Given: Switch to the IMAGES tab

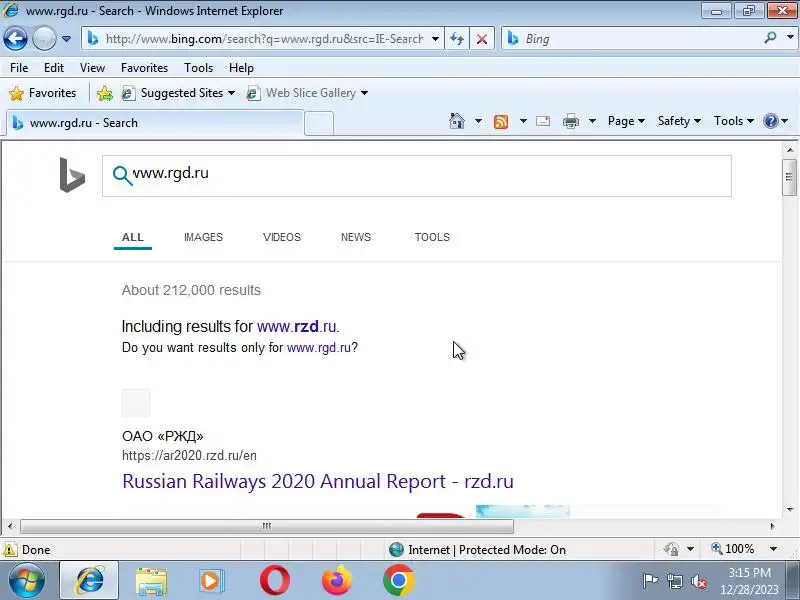Looking at the screenshot, I should (203, 237).
